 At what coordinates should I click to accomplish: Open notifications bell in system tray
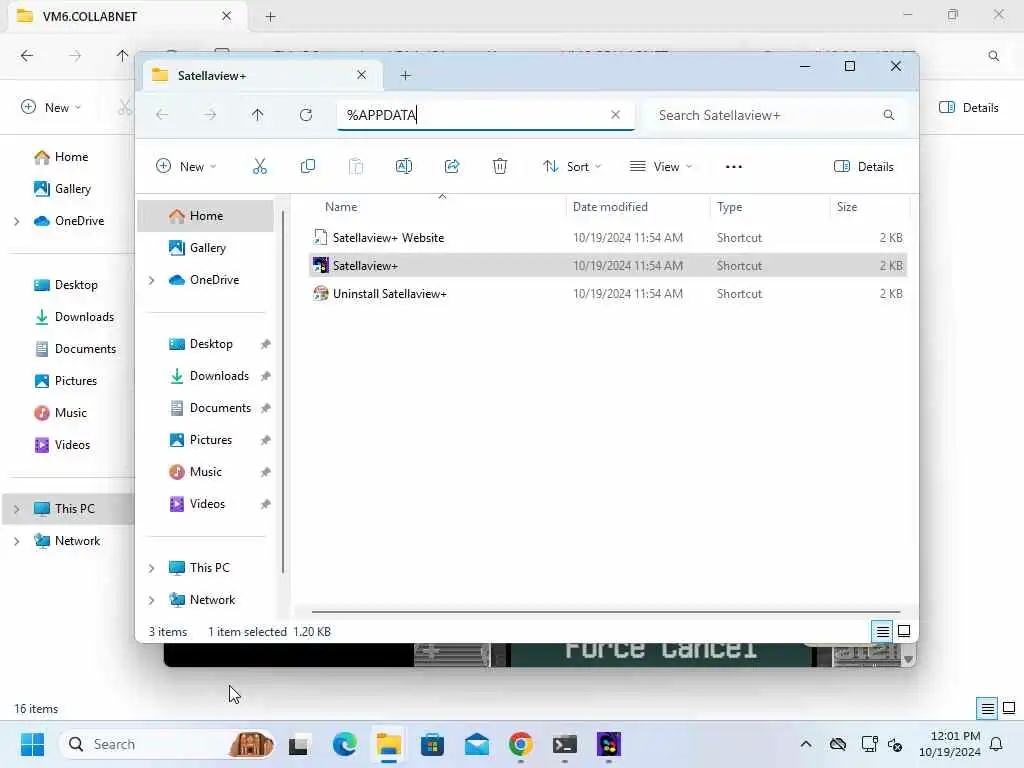tap(997, 744)
